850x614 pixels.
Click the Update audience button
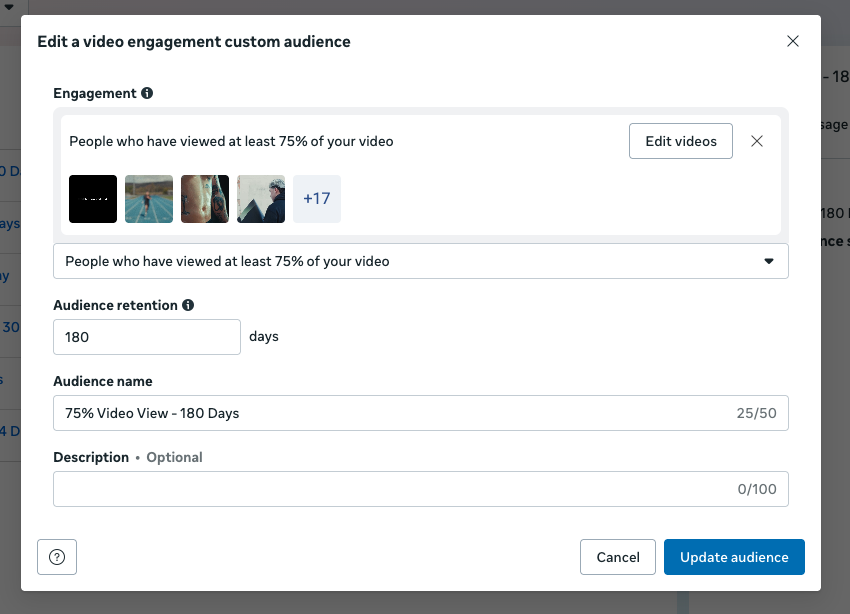[x=734, y=557]
